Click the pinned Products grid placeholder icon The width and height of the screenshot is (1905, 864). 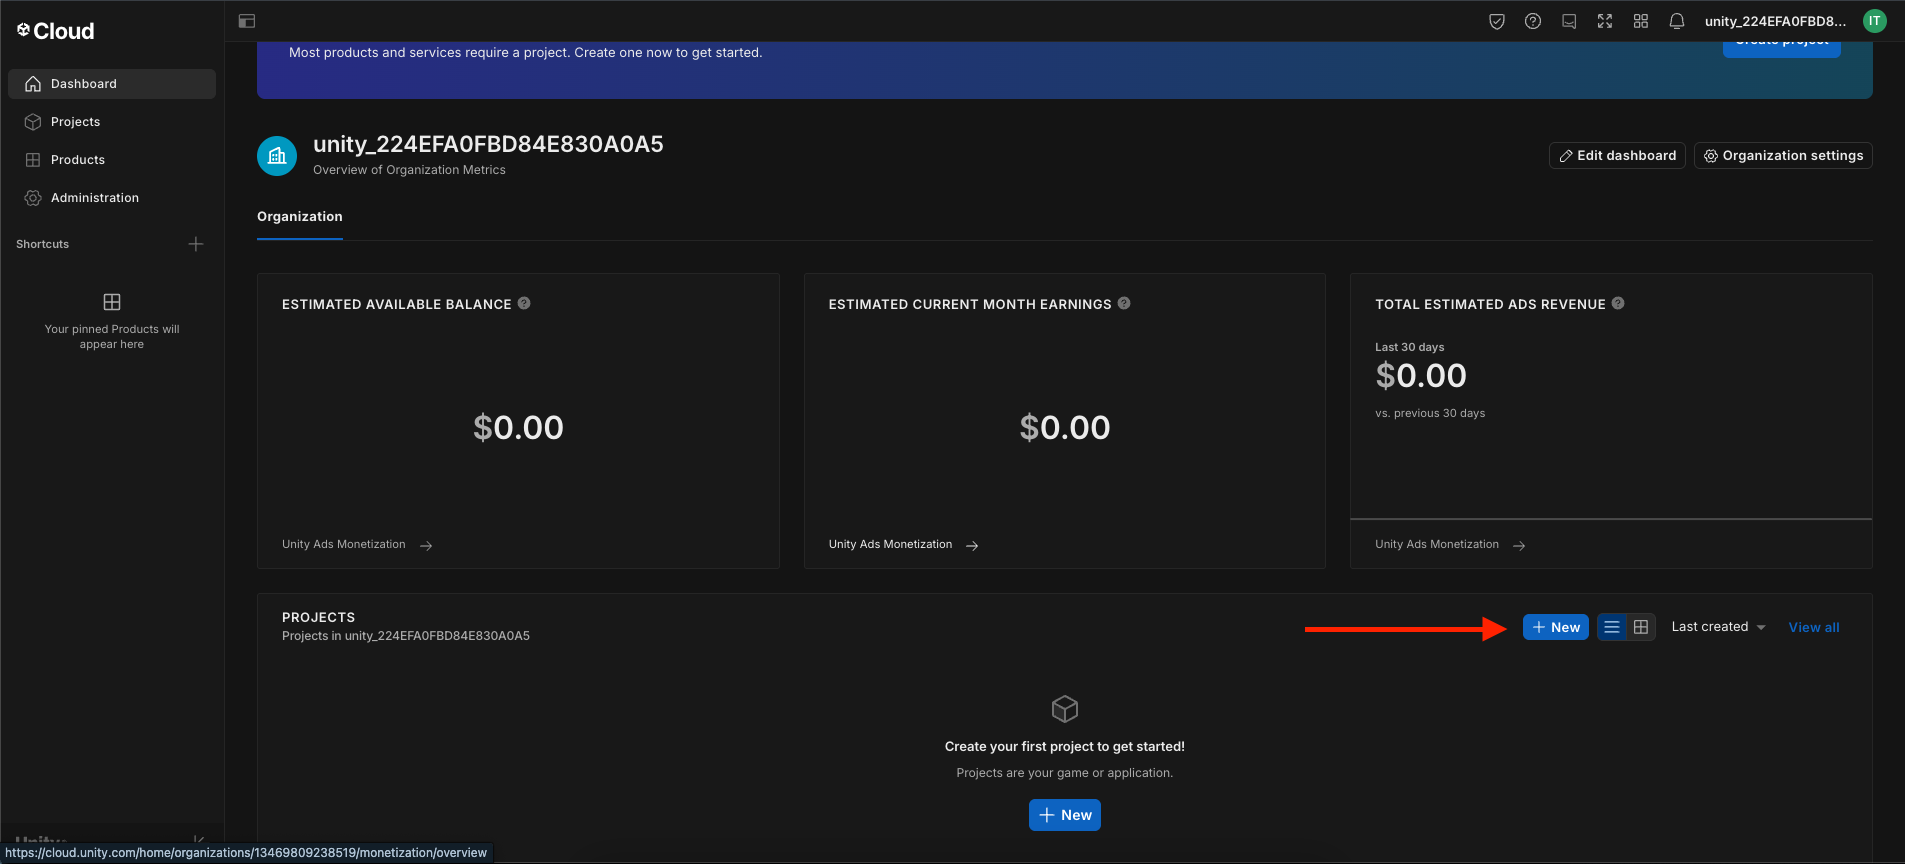(112, 302)
